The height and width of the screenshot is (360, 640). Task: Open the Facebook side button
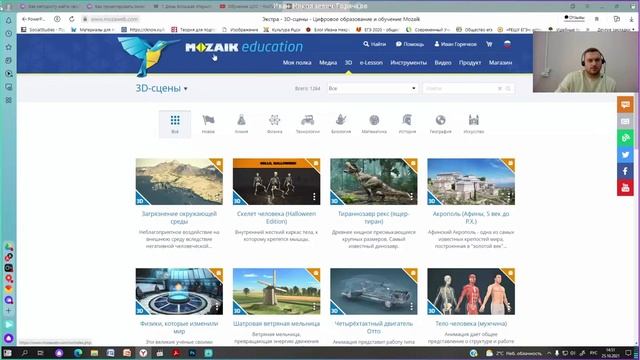point(625,171)
